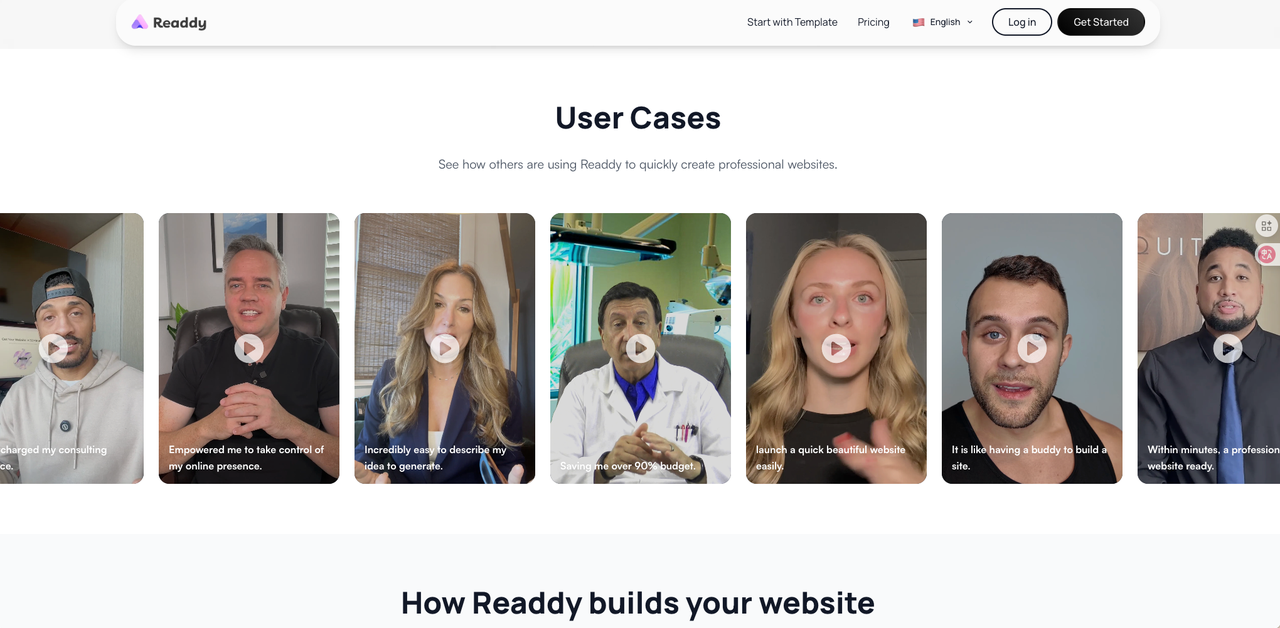Viewport: 1280px width, 628px height.
Task: Click the grid/QR extension icon at right edge
Action: click(1267, 226)
